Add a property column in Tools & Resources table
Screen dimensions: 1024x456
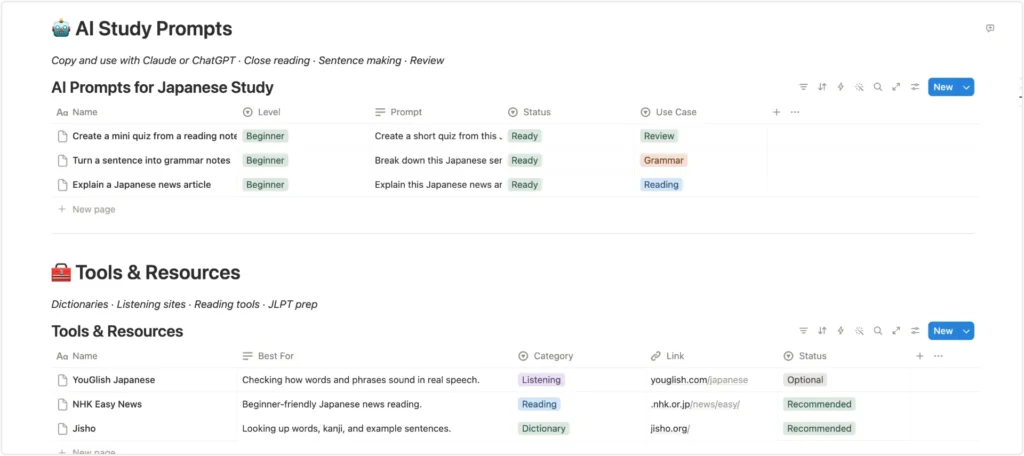[920, 356]
